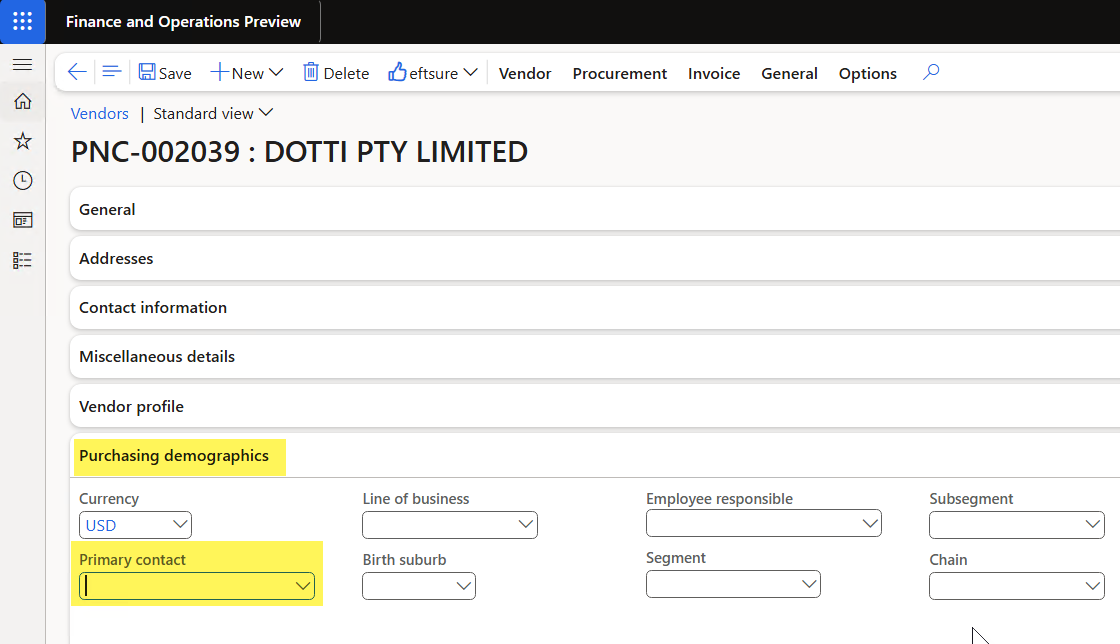The width and height of the screenshot is (1120, 644).
Task: Follow the Vendors breadcrumb link
Action: point(99,114)
